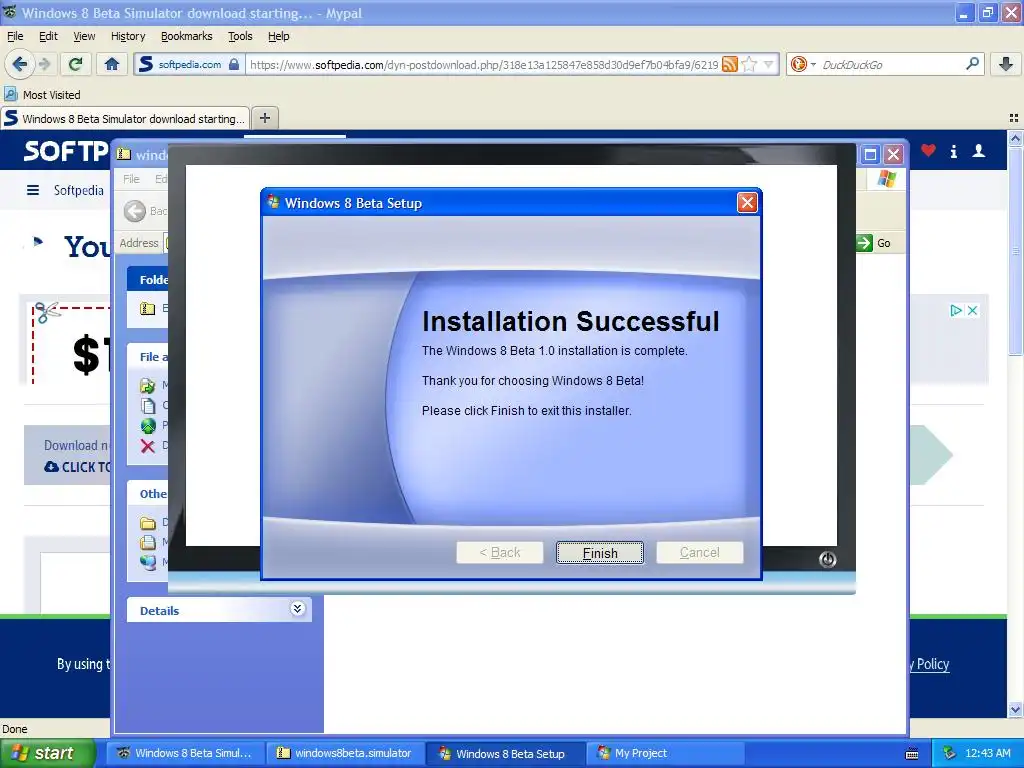Close the ad with the X icon
The width and height of the screenshot is (1024, 768).
coord(972,310)
